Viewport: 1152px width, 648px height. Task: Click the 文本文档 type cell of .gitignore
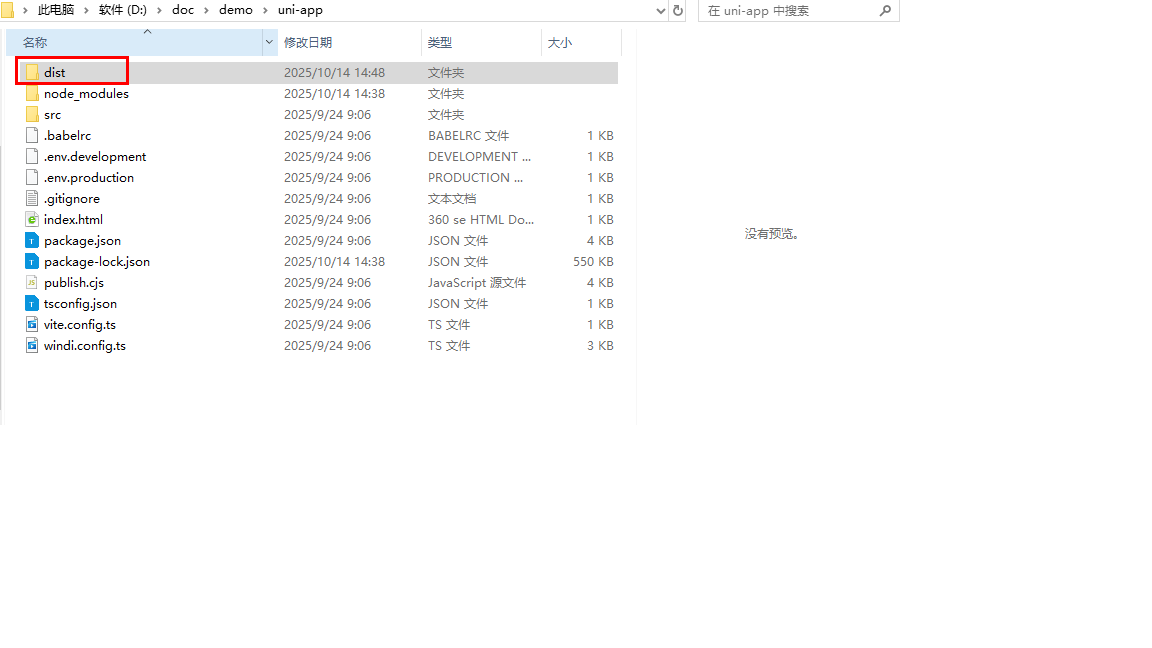click(x=452, y=198)
